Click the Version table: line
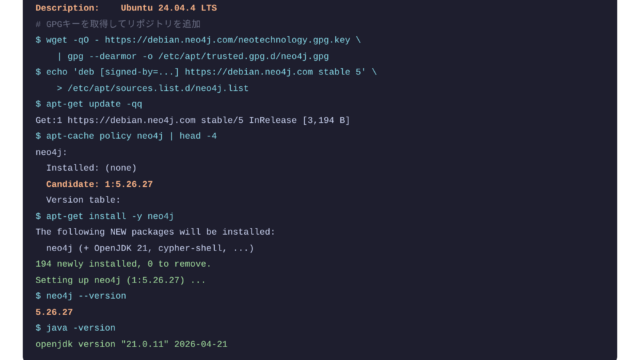 (x=83, y=200)
